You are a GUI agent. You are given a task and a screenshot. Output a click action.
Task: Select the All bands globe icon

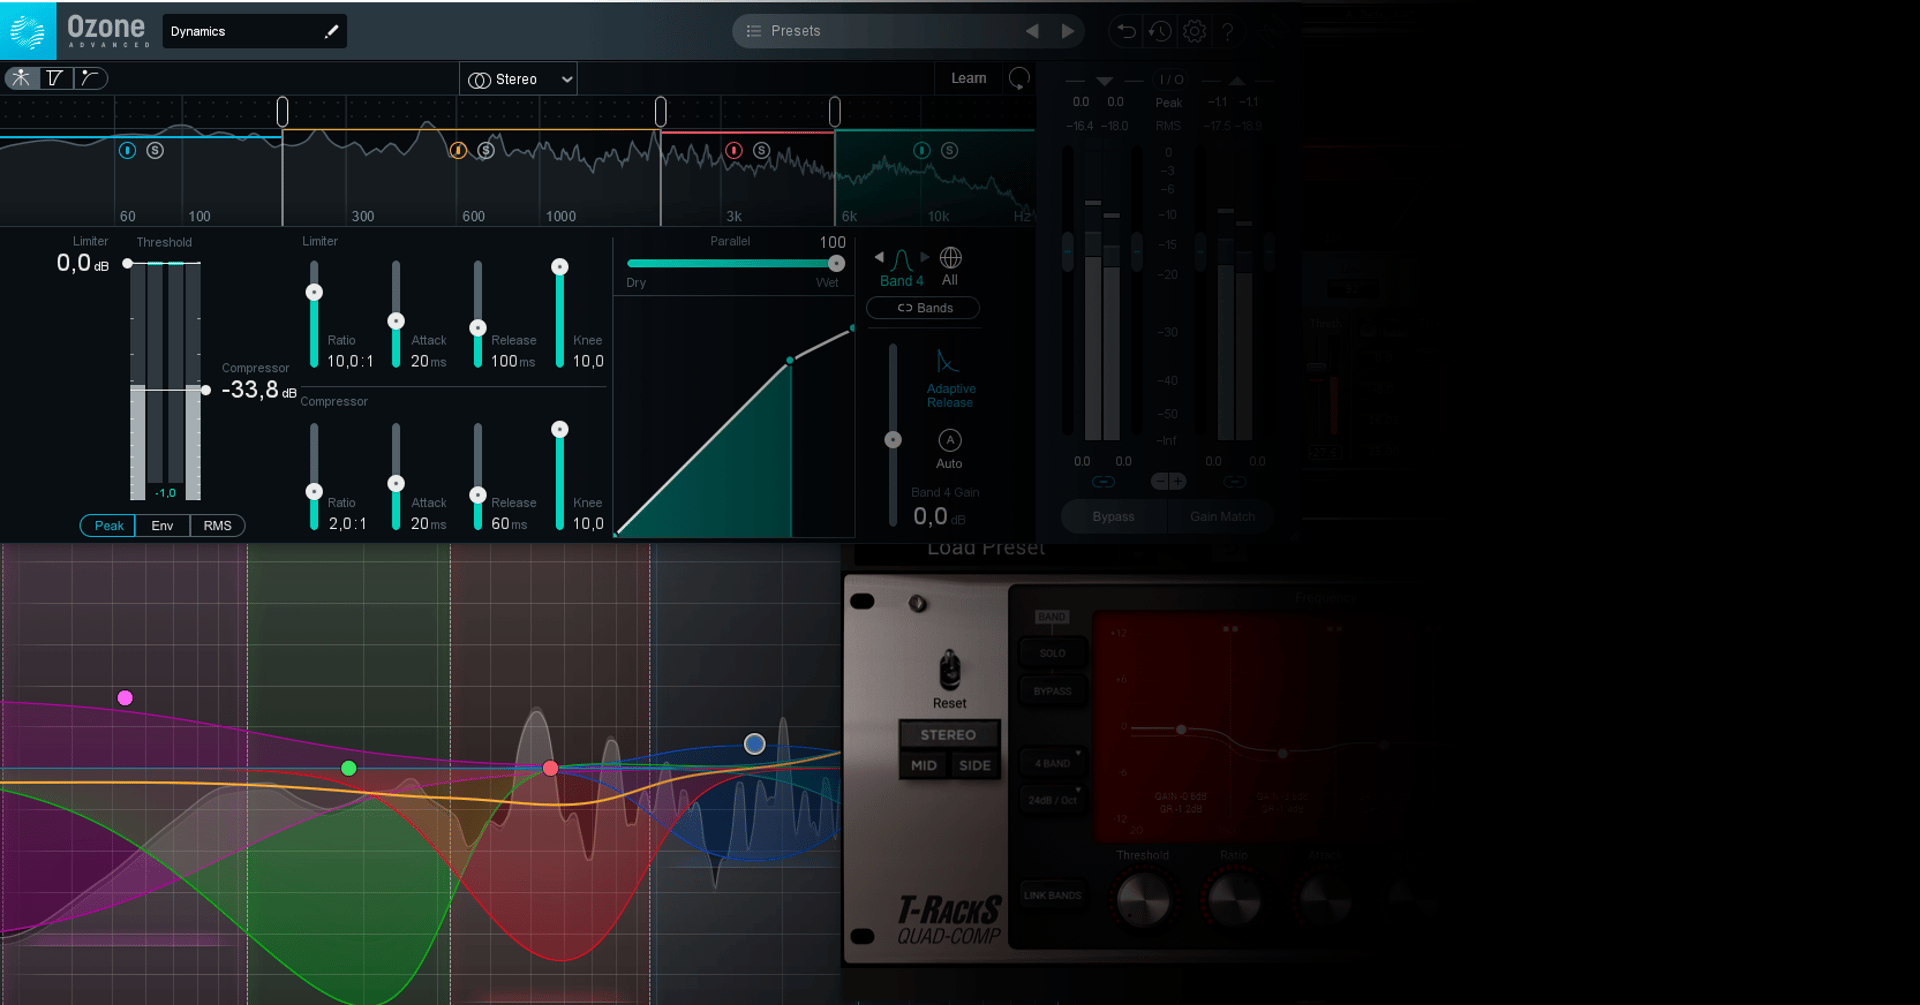(950, 258)
